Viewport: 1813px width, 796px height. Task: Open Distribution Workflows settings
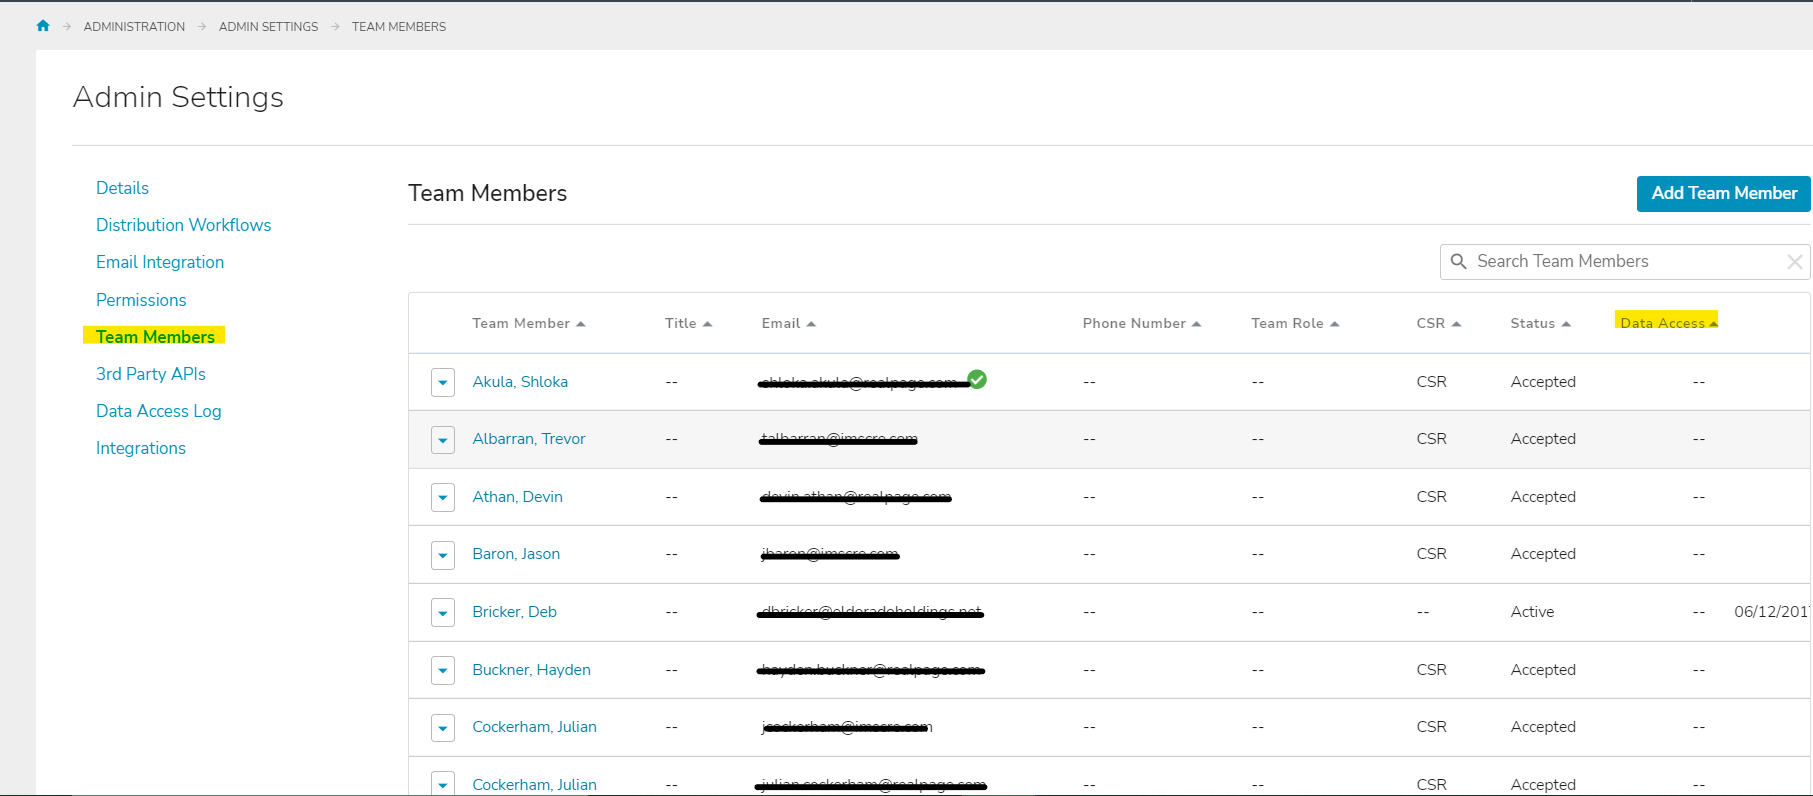tap(183, 225)
